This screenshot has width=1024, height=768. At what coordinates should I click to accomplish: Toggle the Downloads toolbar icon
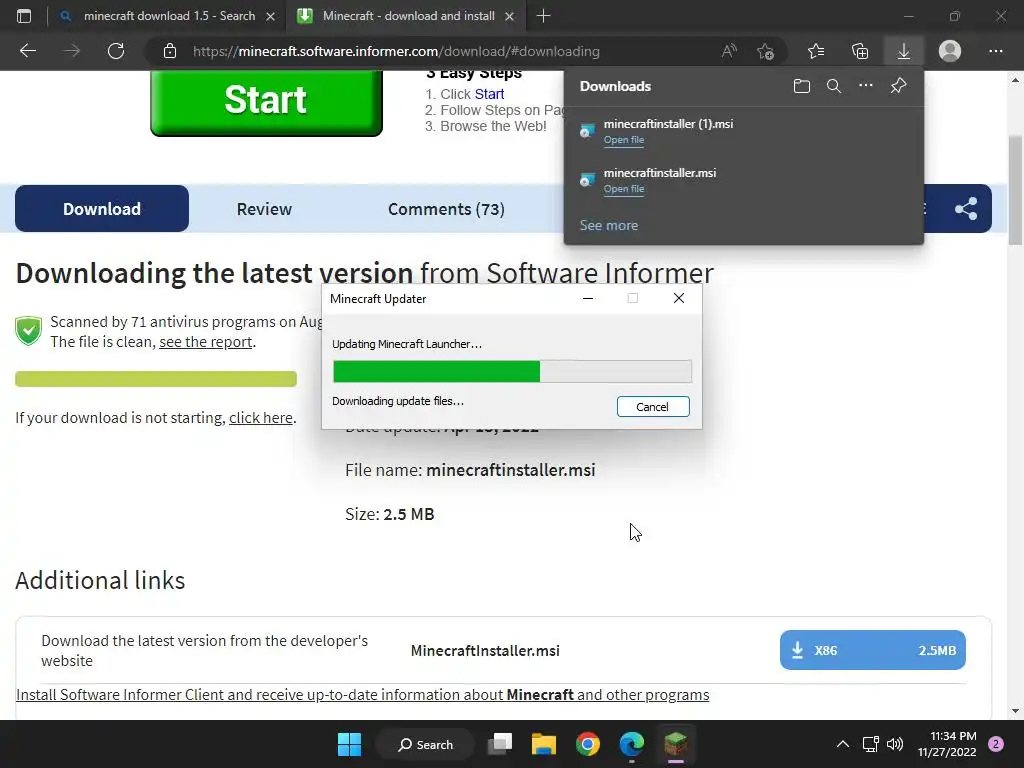[904, 51]
